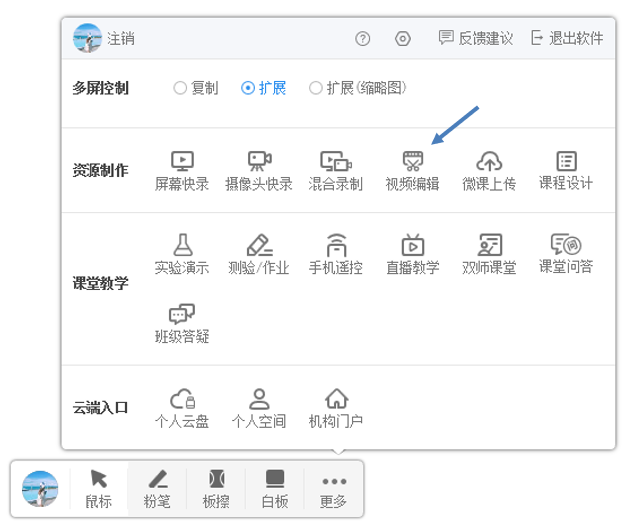Expand the 更多 menu in toolbar
This screenshot has height=530, width=624.
pos(333,488)
